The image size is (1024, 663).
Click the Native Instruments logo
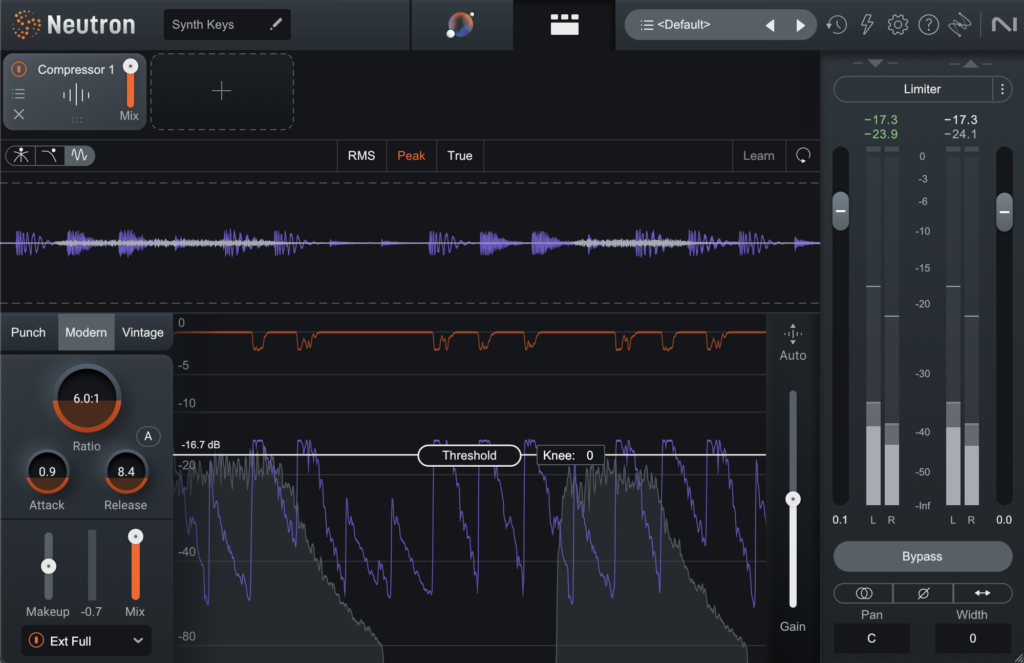click(1004, 25)
